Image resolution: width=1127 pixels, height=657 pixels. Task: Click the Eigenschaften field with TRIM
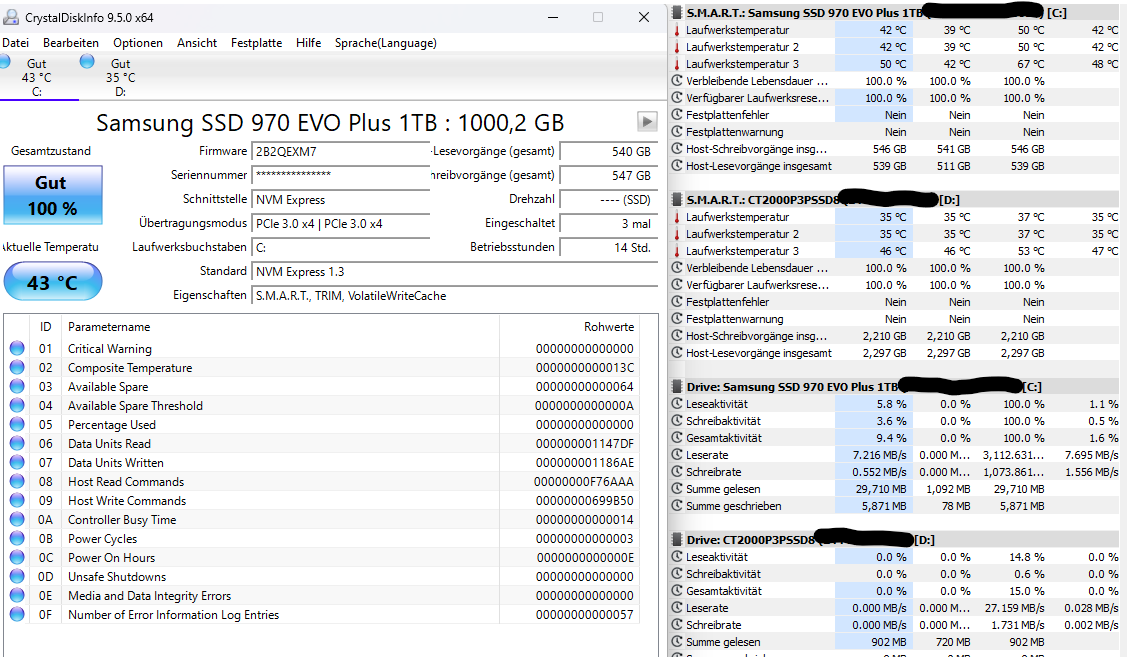click(x=454, y=295)
